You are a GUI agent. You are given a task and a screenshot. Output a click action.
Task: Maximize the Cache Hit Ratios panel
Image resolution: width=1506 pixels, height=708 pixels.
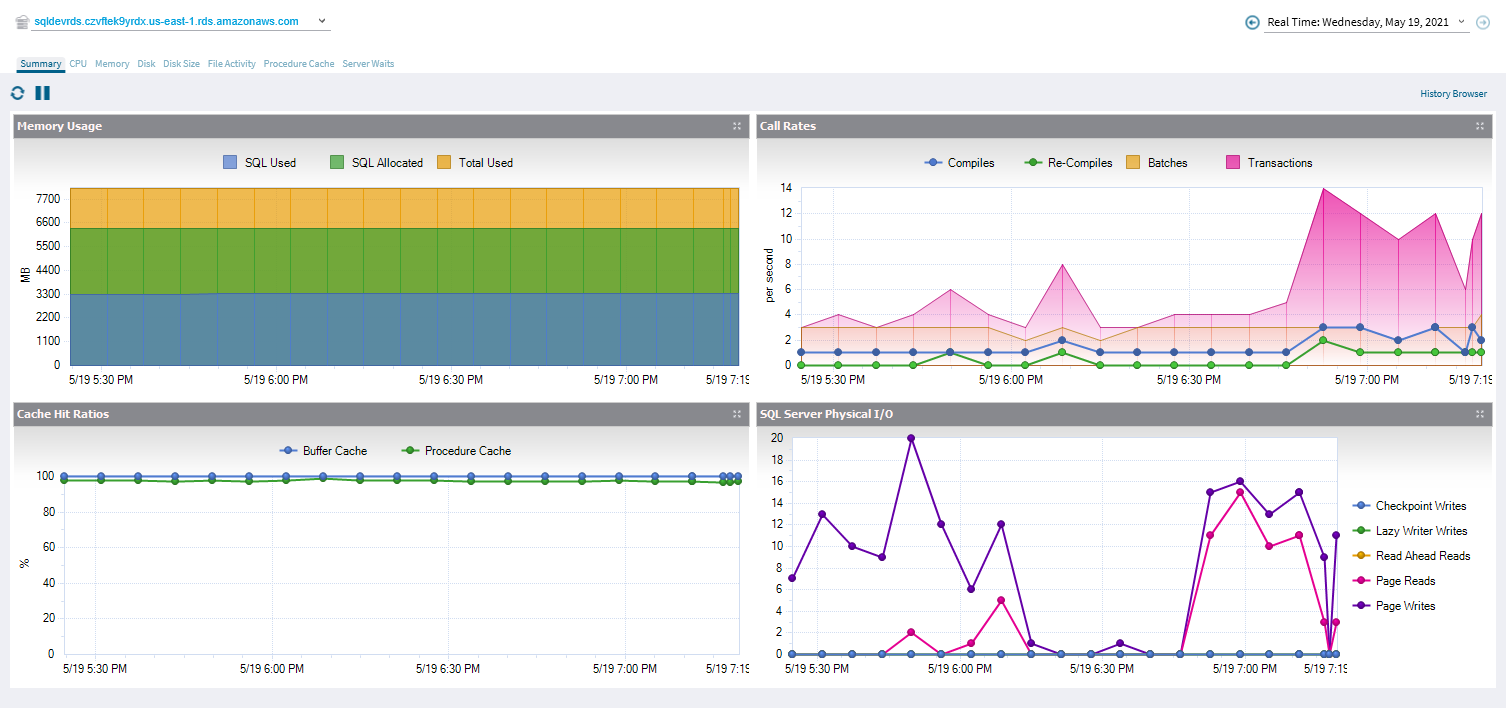coord(737,414)
